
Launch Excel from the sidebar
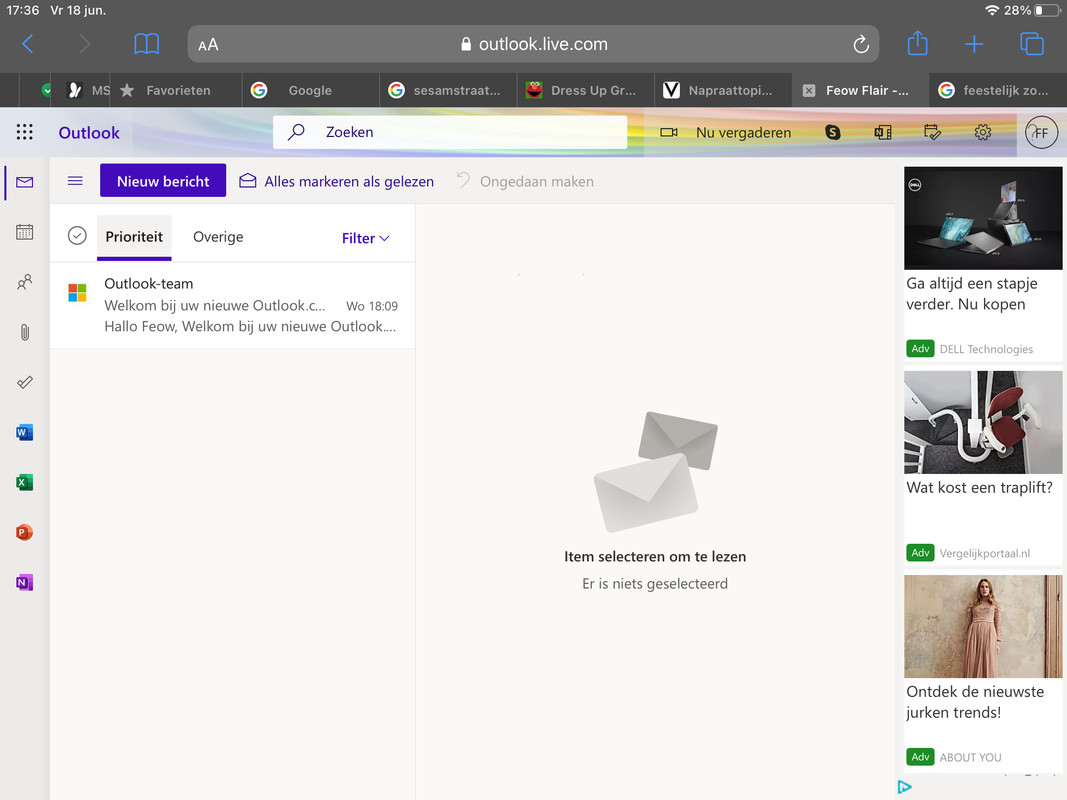tap(24, 482)
